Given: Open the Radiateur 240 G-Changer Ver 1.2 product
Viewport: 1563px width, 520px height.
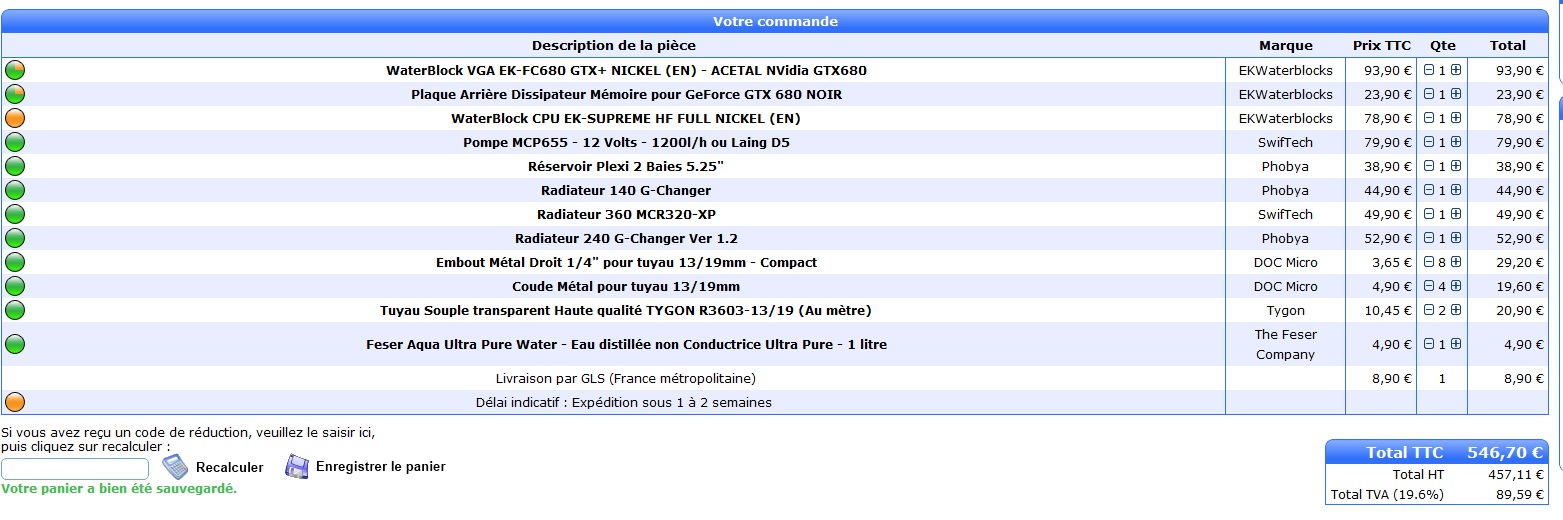Looking at the screenshot, I should click(626, 238).
